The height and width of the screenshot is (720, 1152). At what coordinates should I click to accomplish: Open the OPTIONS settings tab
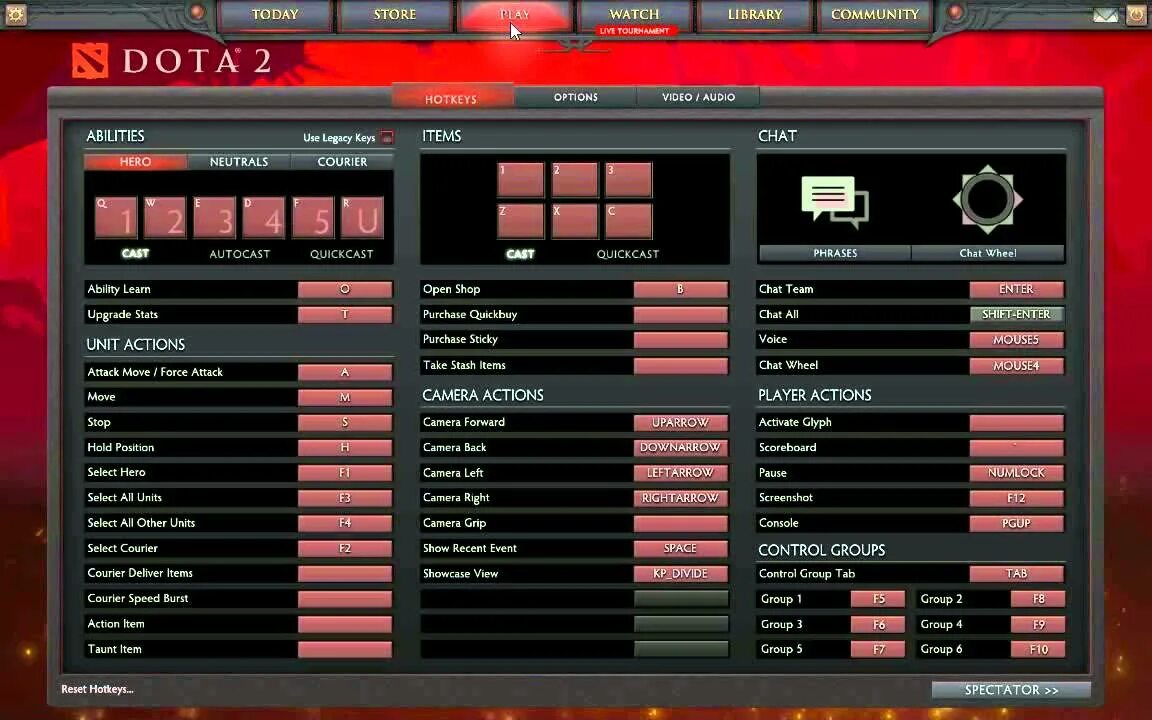pyautogui.click(x=576, y=97)
